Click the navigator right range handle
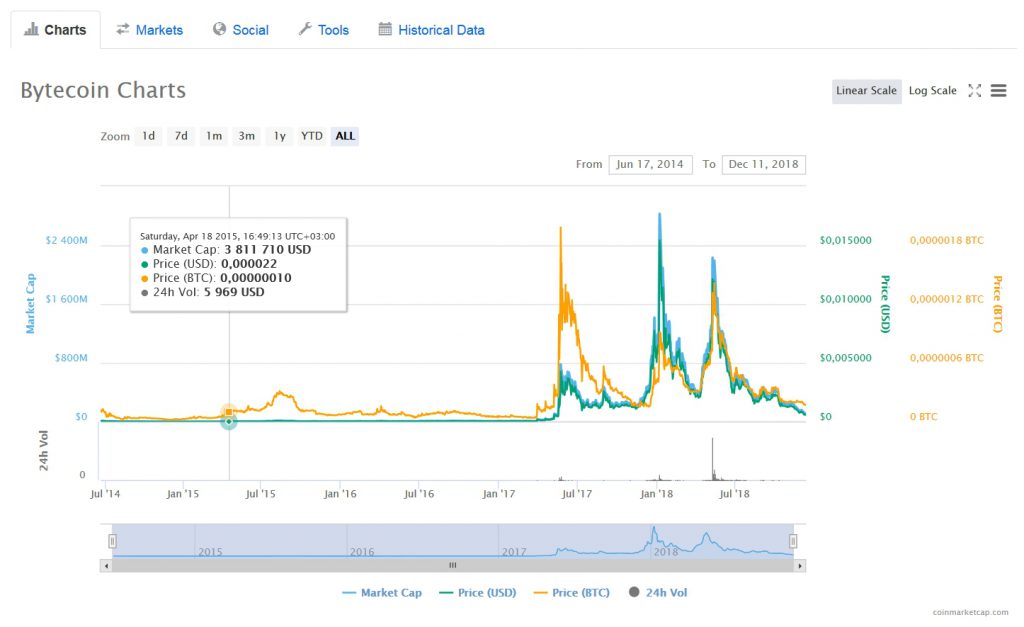Screen dimensions: 1024x627 coord(793,541)
